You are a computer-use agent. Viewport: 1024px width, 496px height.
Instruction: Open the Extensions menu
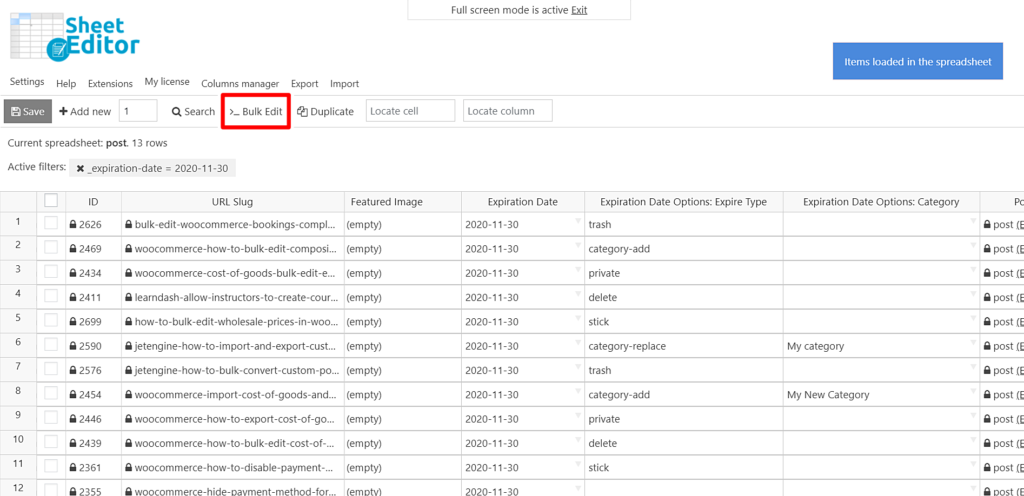(x=110, y=84)
